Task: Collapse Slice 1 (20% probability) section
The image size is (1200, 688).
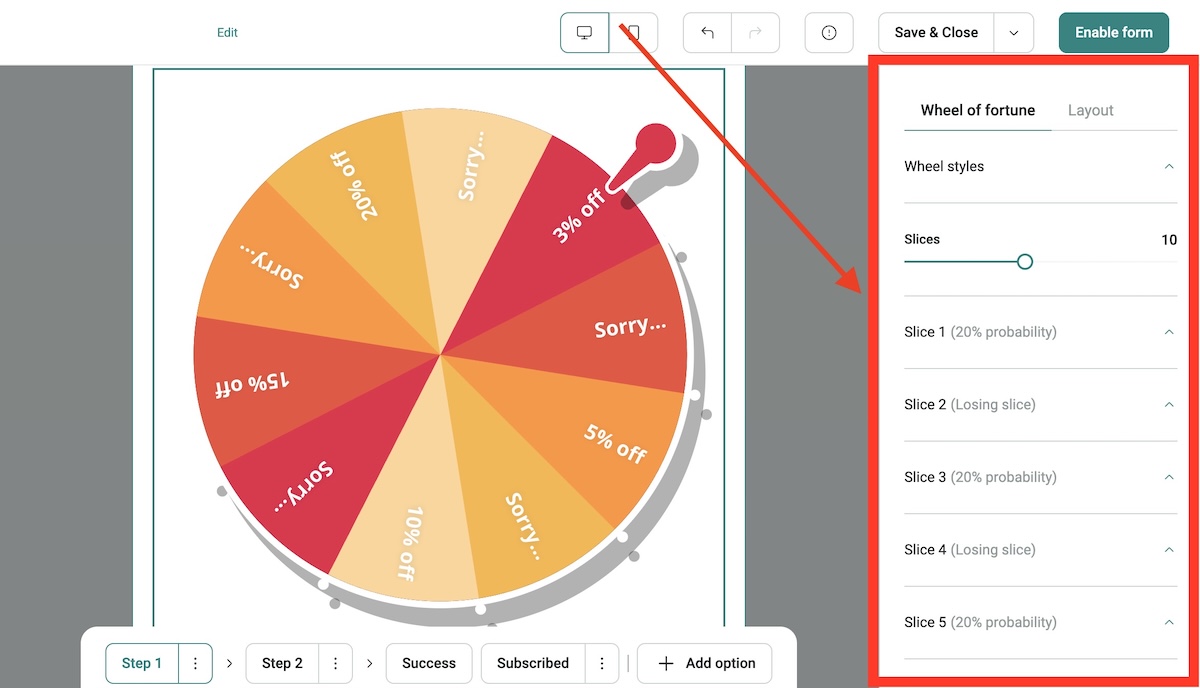Action: [x=1168, y=331]
